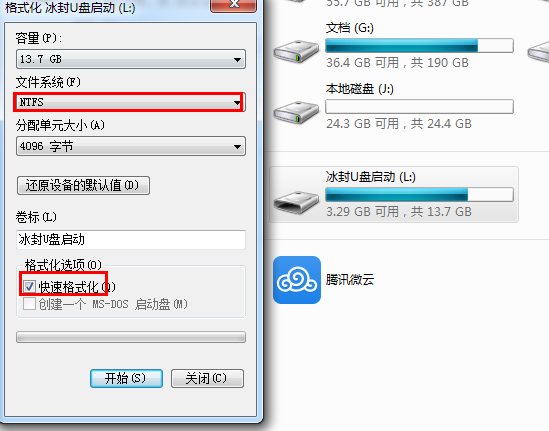
Task: Close the format dialog with the red X
Action: point(234,5)
